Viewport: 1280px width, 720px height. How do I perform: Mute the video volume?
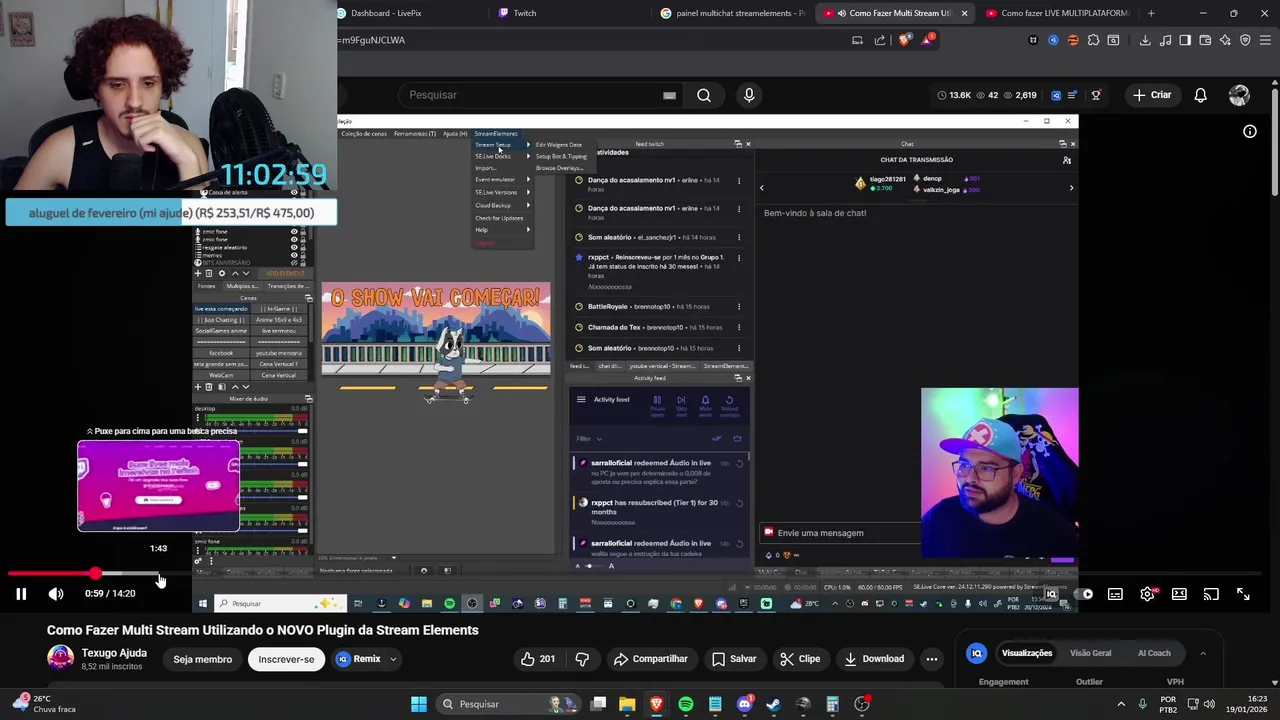56,594
